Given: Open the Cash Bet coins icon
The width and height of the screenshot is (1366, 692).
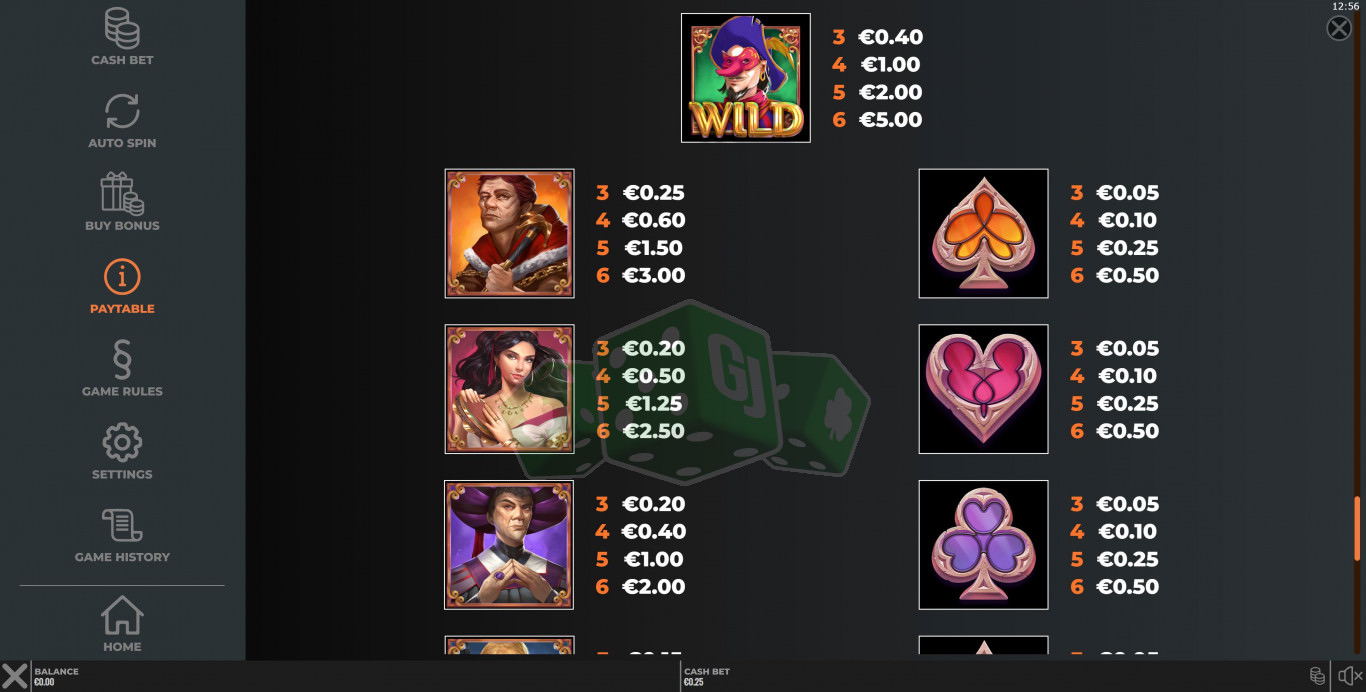Looking at the screenshot, I should [x=122, y=30].
